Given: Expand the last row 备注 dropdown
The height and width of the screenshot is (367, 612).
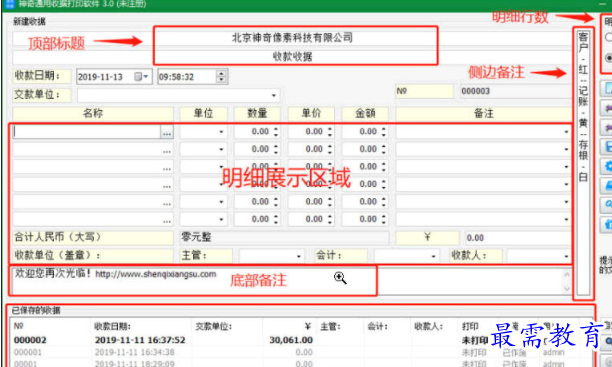Looking at the screenshot, I should coord(566,219).
